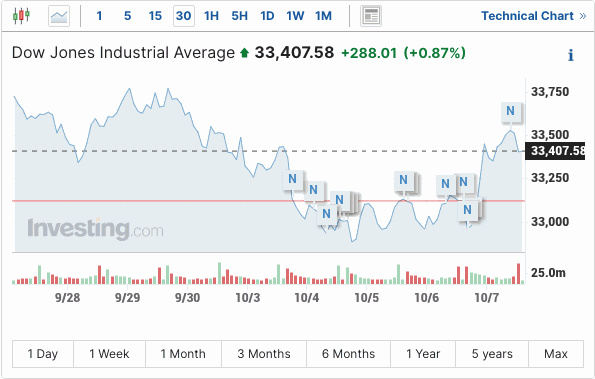Select the area chart icon
This screenshot has width=595, height=379.
[59, 16]
